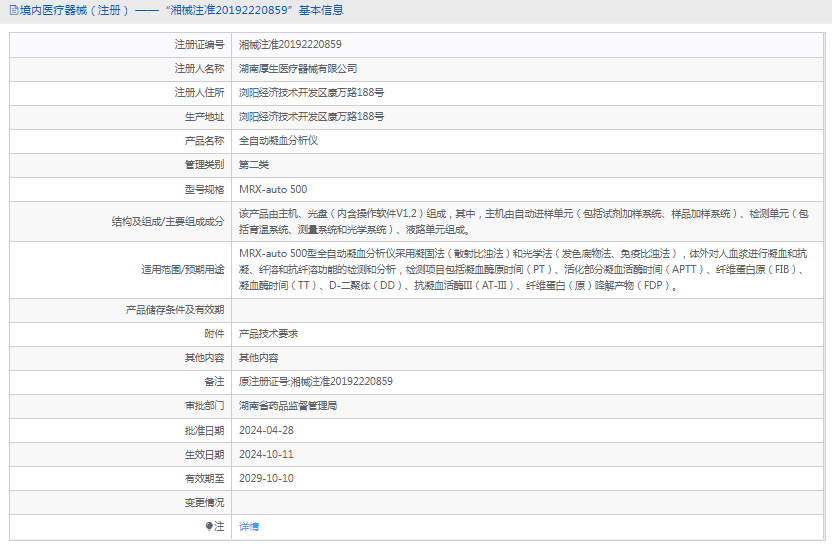Click the 适用范围/预期用途 description paragraph
The height and width of the screenshot is (548, 832).
coord(524,269)
